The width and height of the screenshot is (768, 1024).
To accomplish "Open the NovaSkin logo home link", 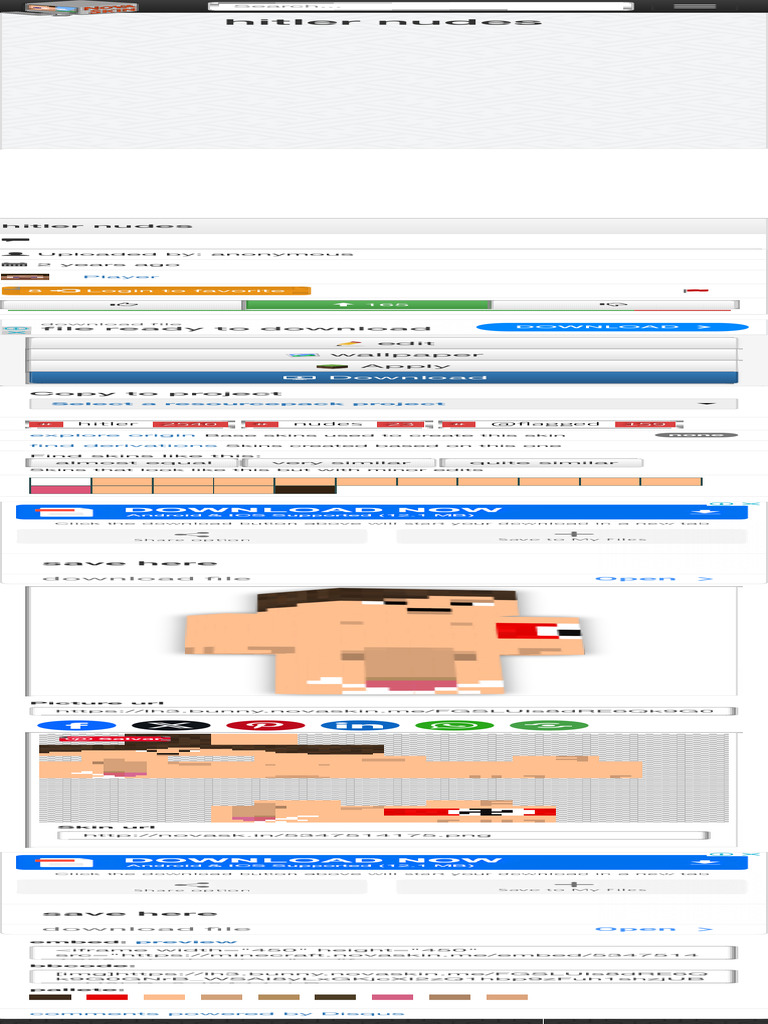I will 82,8.
